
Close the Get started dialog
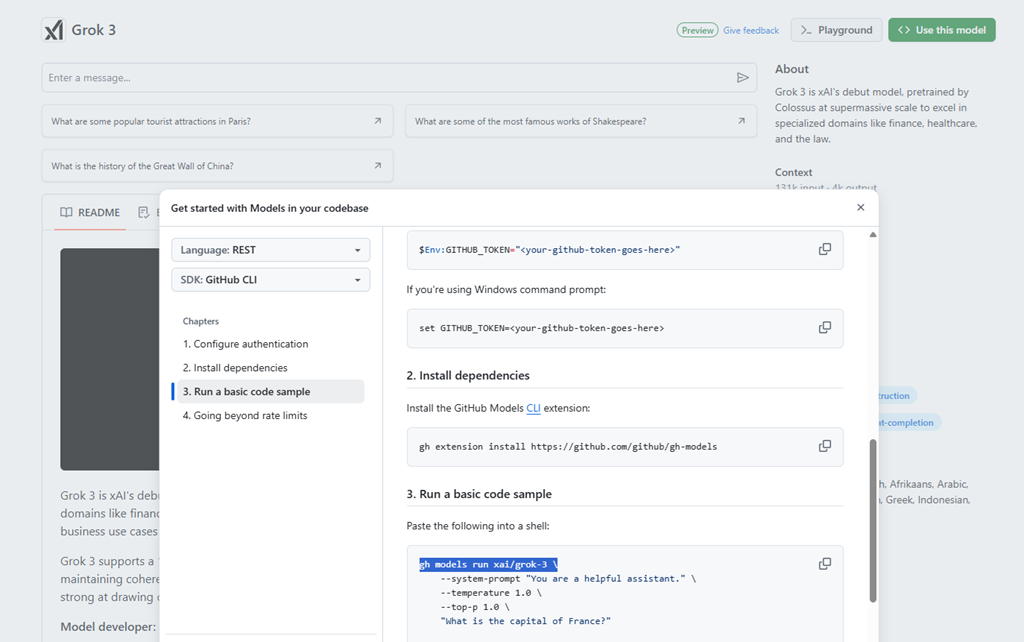(860, 208)
